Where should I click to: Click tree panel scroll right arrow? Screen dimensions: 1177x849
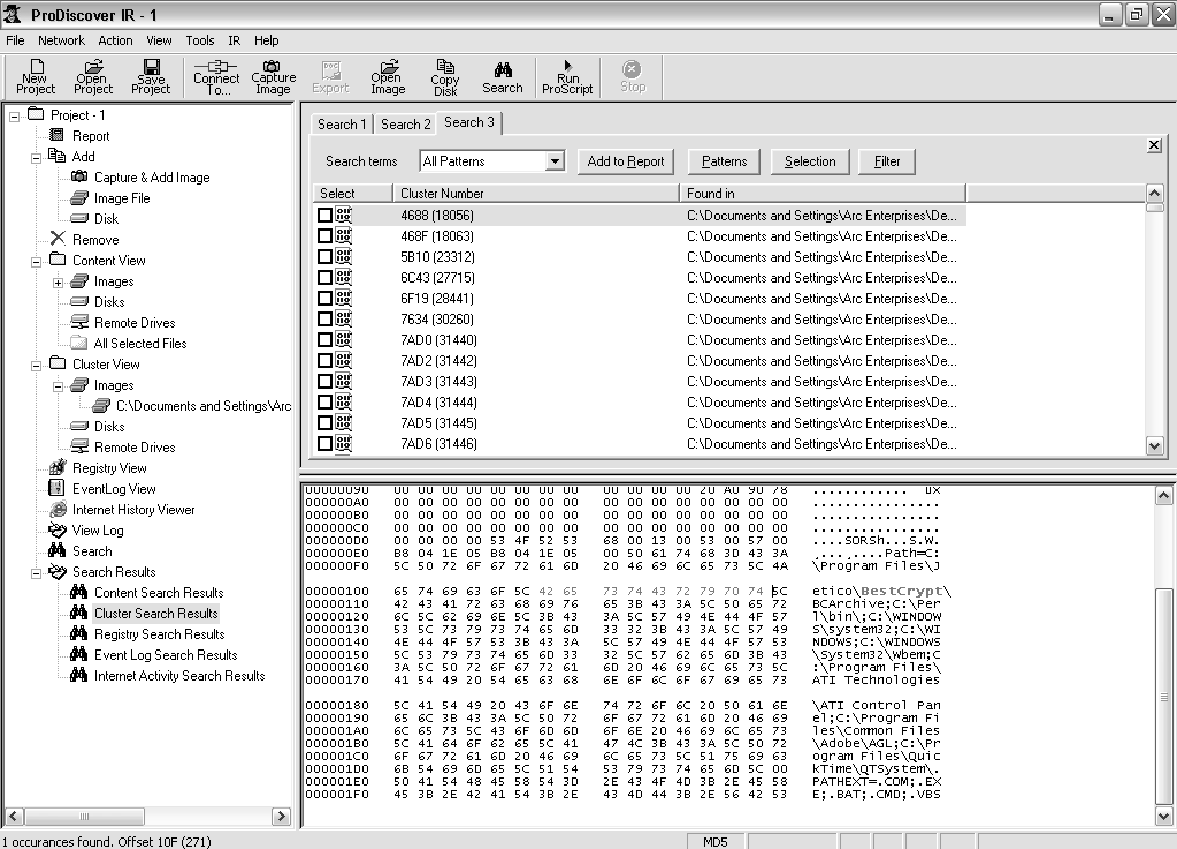281,816
